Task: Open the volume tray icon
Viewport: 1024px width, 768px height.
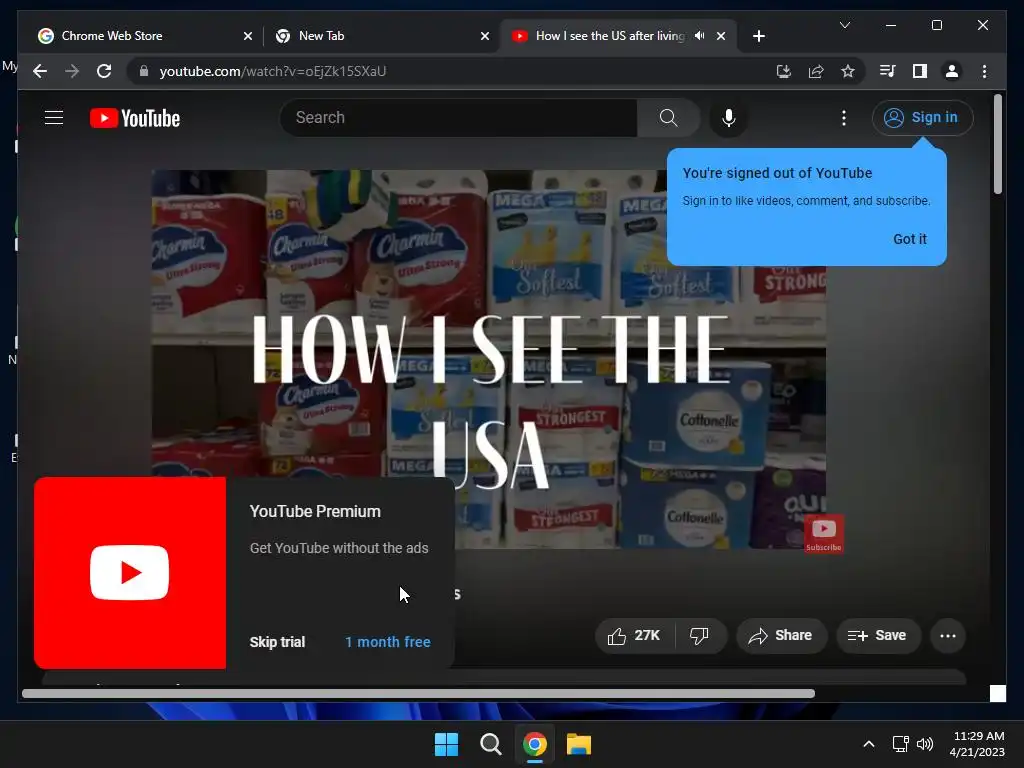Action: coord(925,744)
